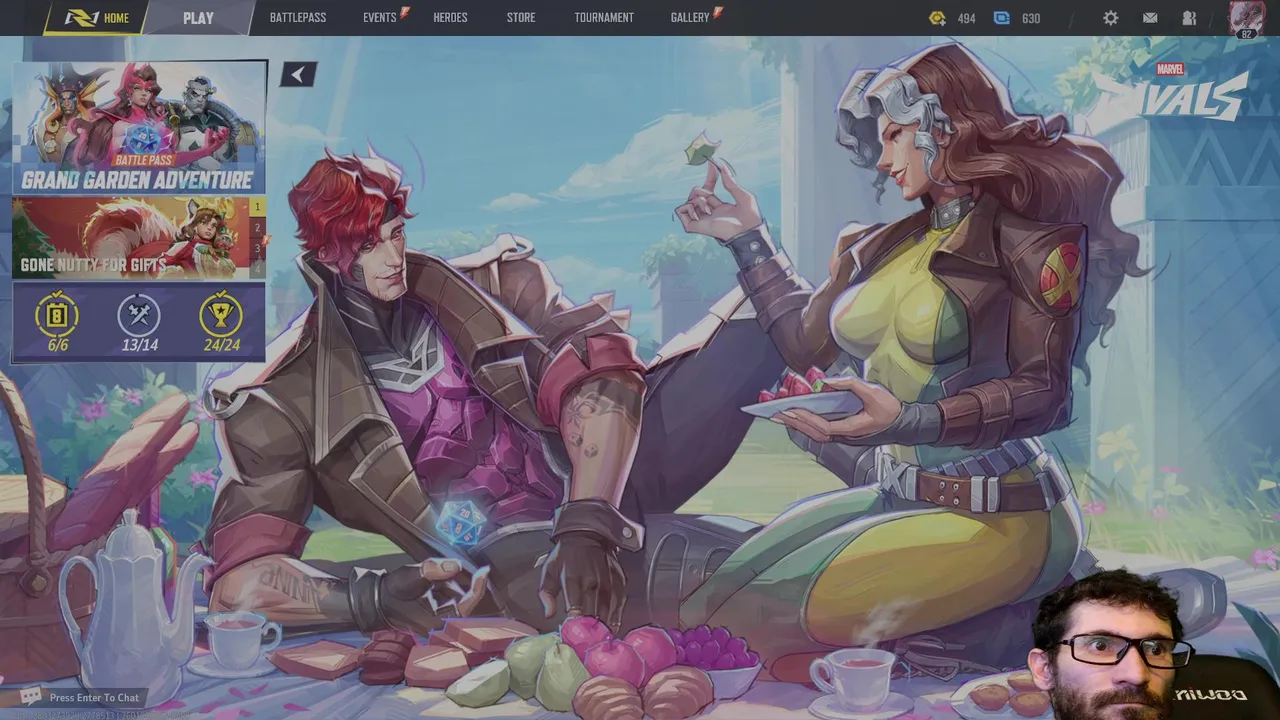This screenshot has width=1280, height=720.
Task: Click the gold Lattice currency icon
Action: pyautogui.click(x=937, y=18)
